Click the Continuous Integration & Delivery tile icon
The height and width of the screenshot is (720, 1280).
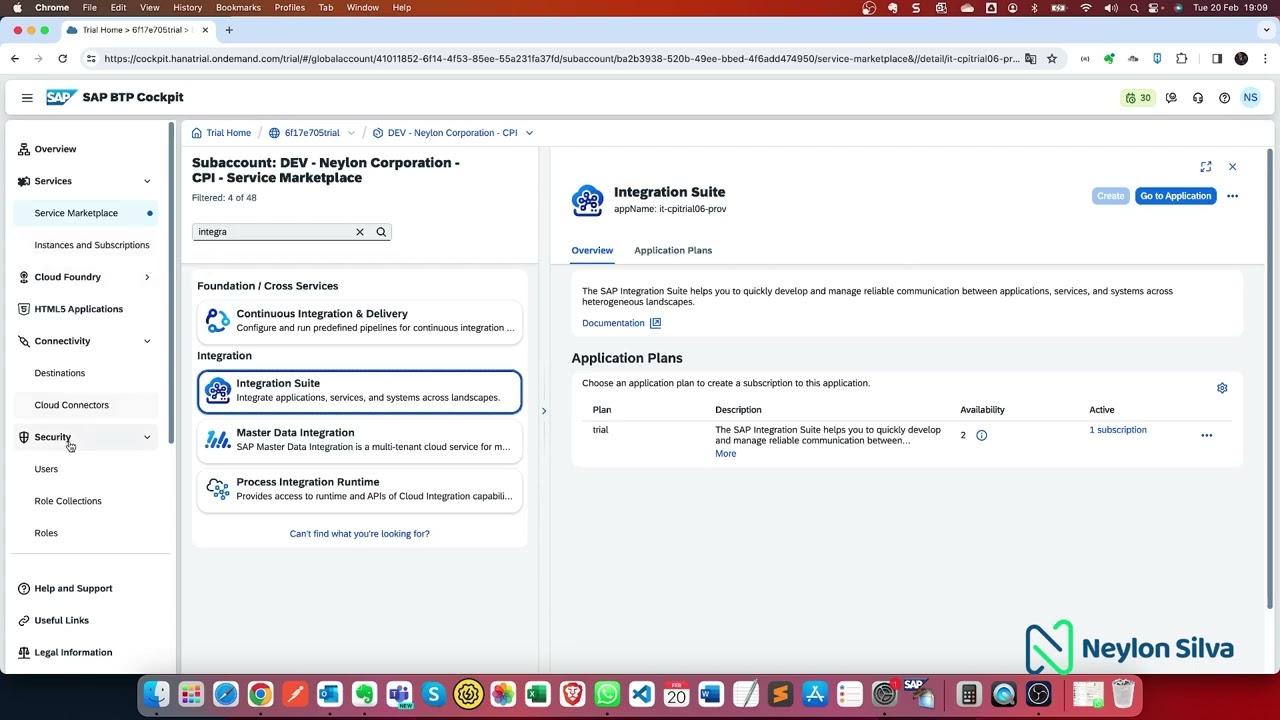click(217, 320)
